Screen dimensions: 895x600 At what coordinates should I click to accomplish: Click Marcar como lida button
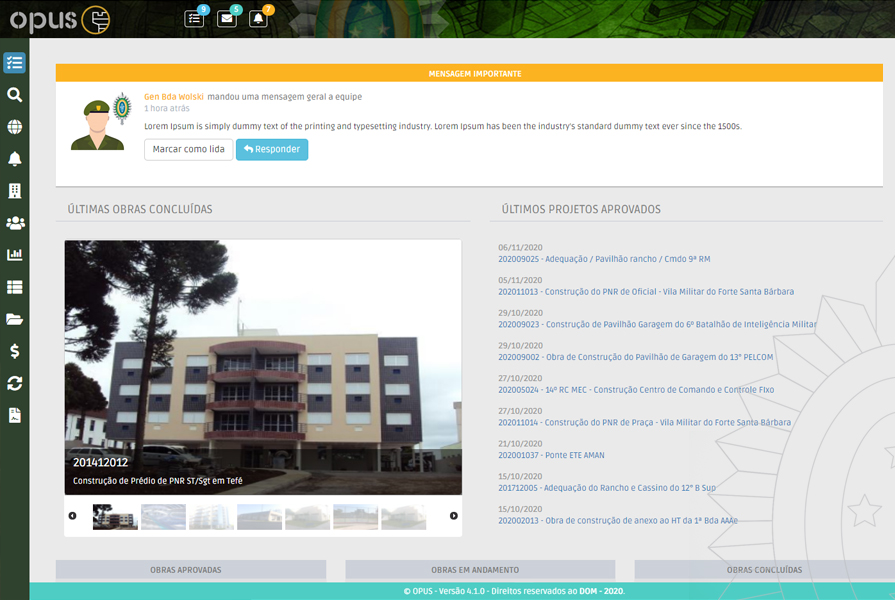tap(188, 150)
